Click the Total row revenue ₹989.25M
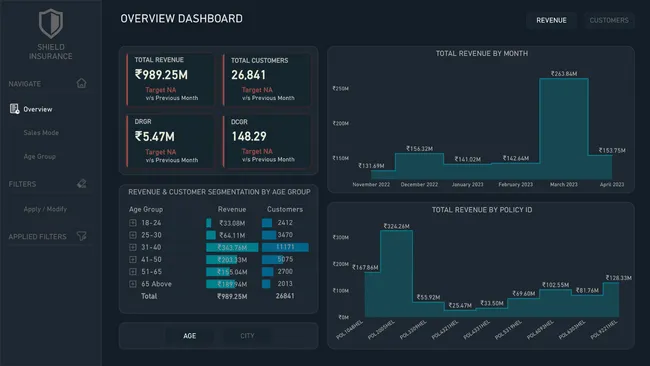The image size is (650, 366). [x=232, y=296]
